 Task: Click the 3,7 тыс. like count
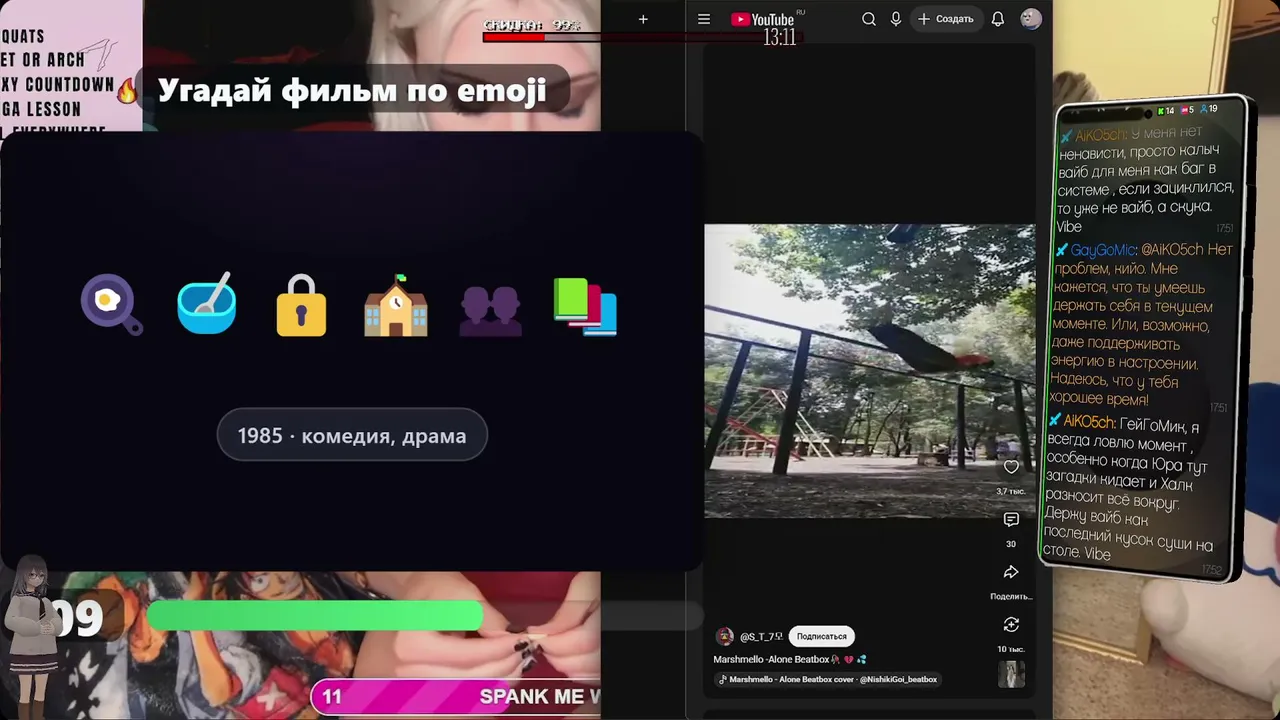point(1011,491)
